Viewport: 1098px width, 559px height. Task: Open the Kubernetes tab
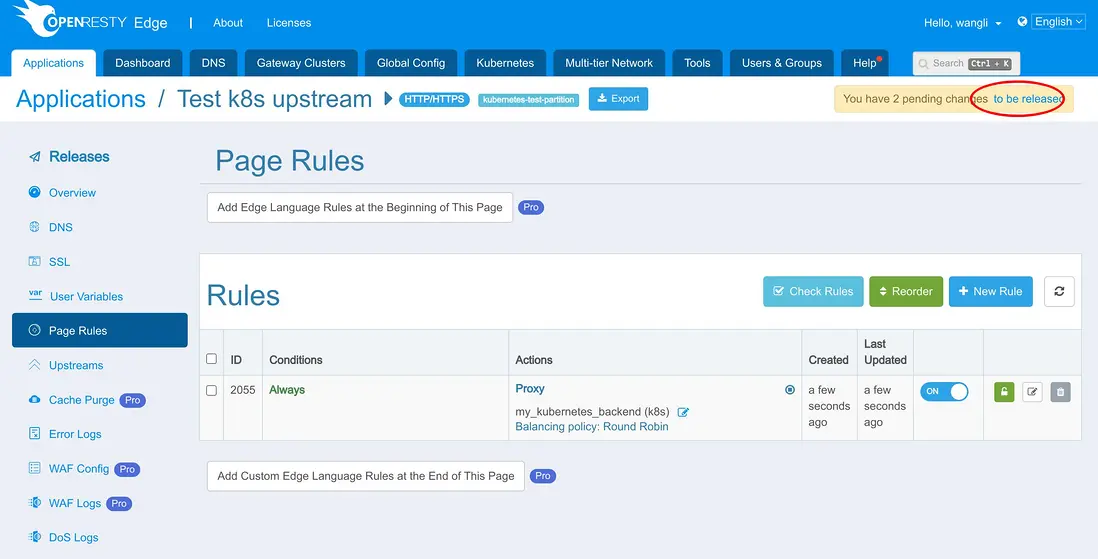click(x=505, y=63)
